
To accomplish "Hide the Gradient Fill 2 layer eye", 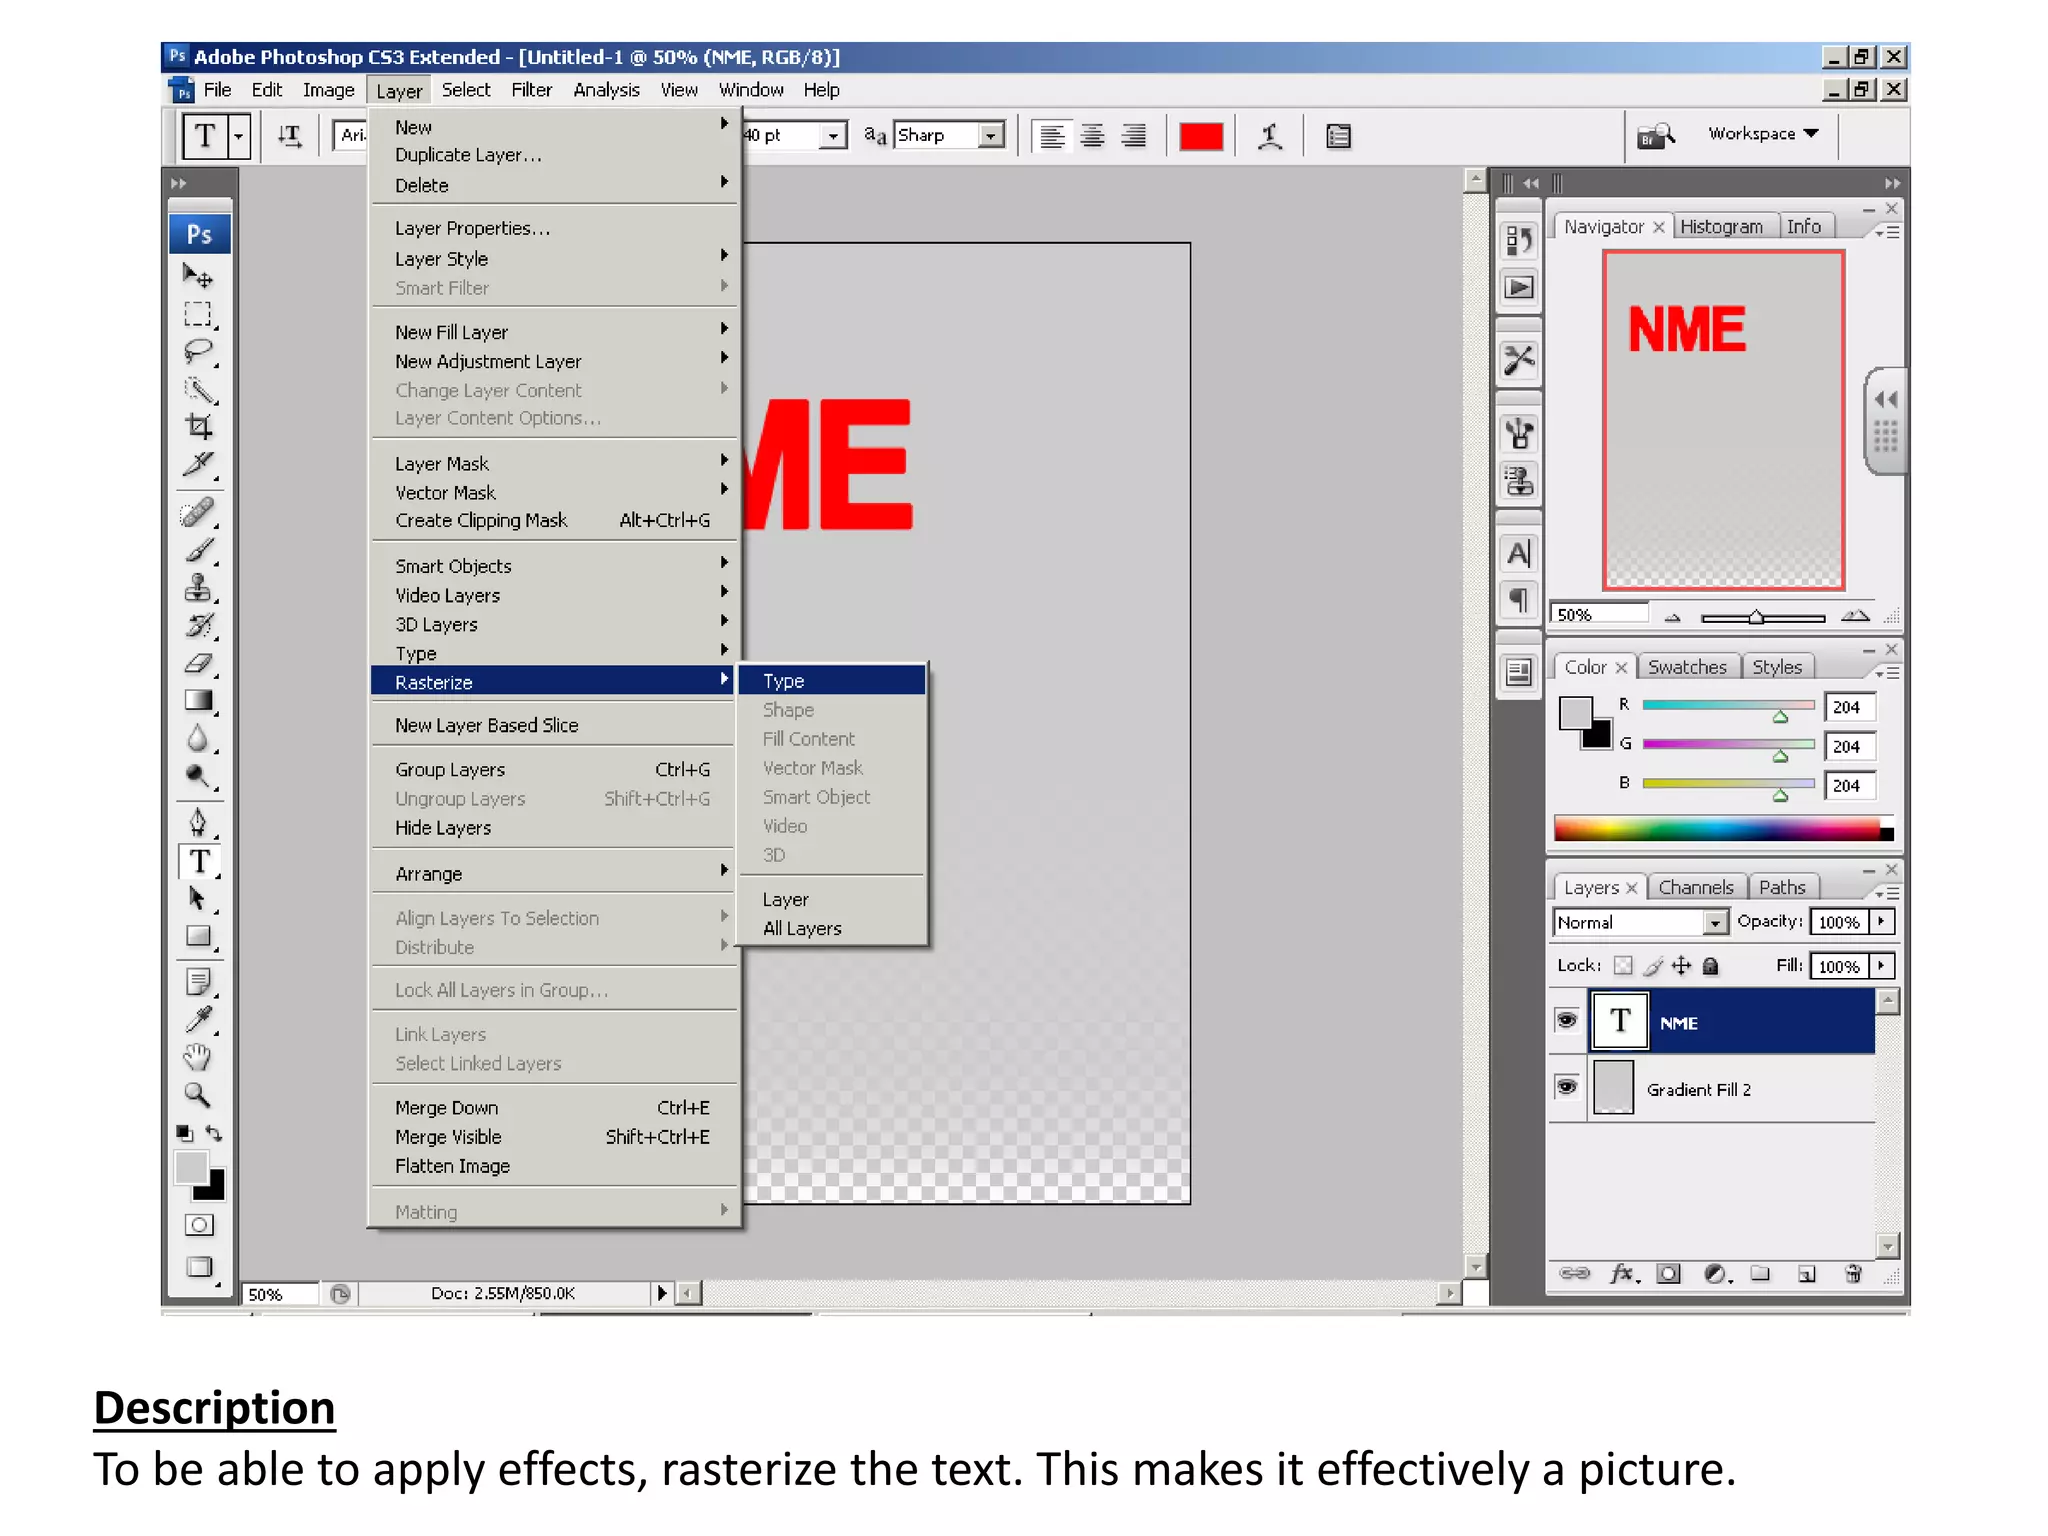I will tap(1567, 1087).
